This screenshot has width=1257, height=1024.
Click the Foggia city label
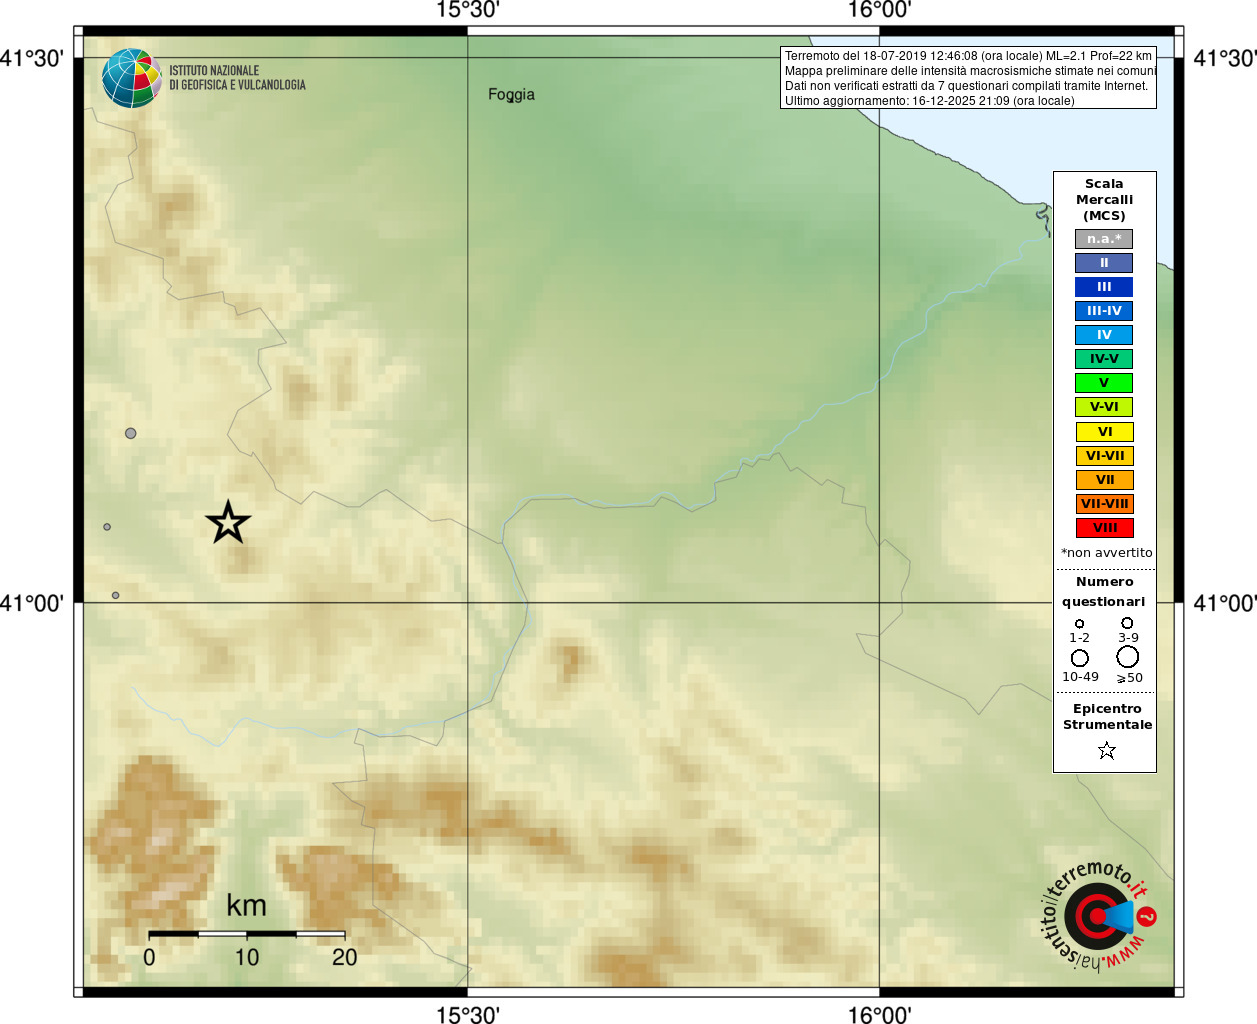(x=511, y=95)
